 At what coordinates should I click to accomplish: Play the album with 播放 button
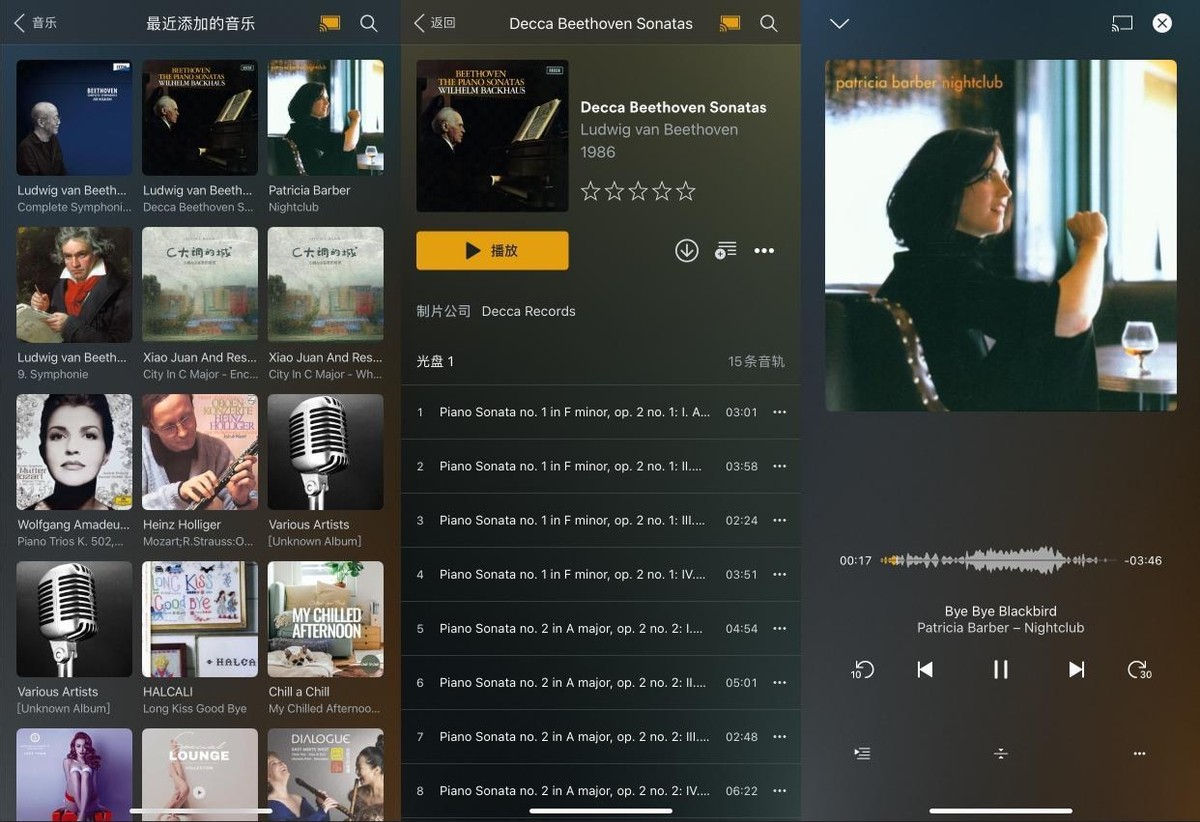click(x=492, y=251)
